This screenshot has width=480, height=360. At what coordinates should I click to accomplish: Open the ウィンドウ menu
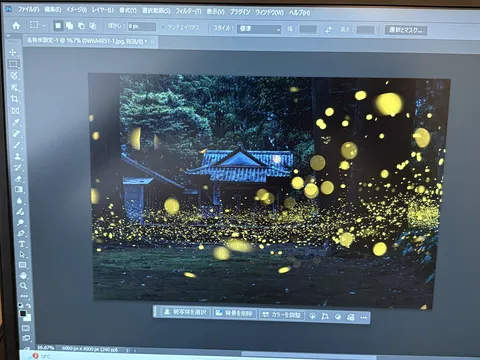point(269,12)
